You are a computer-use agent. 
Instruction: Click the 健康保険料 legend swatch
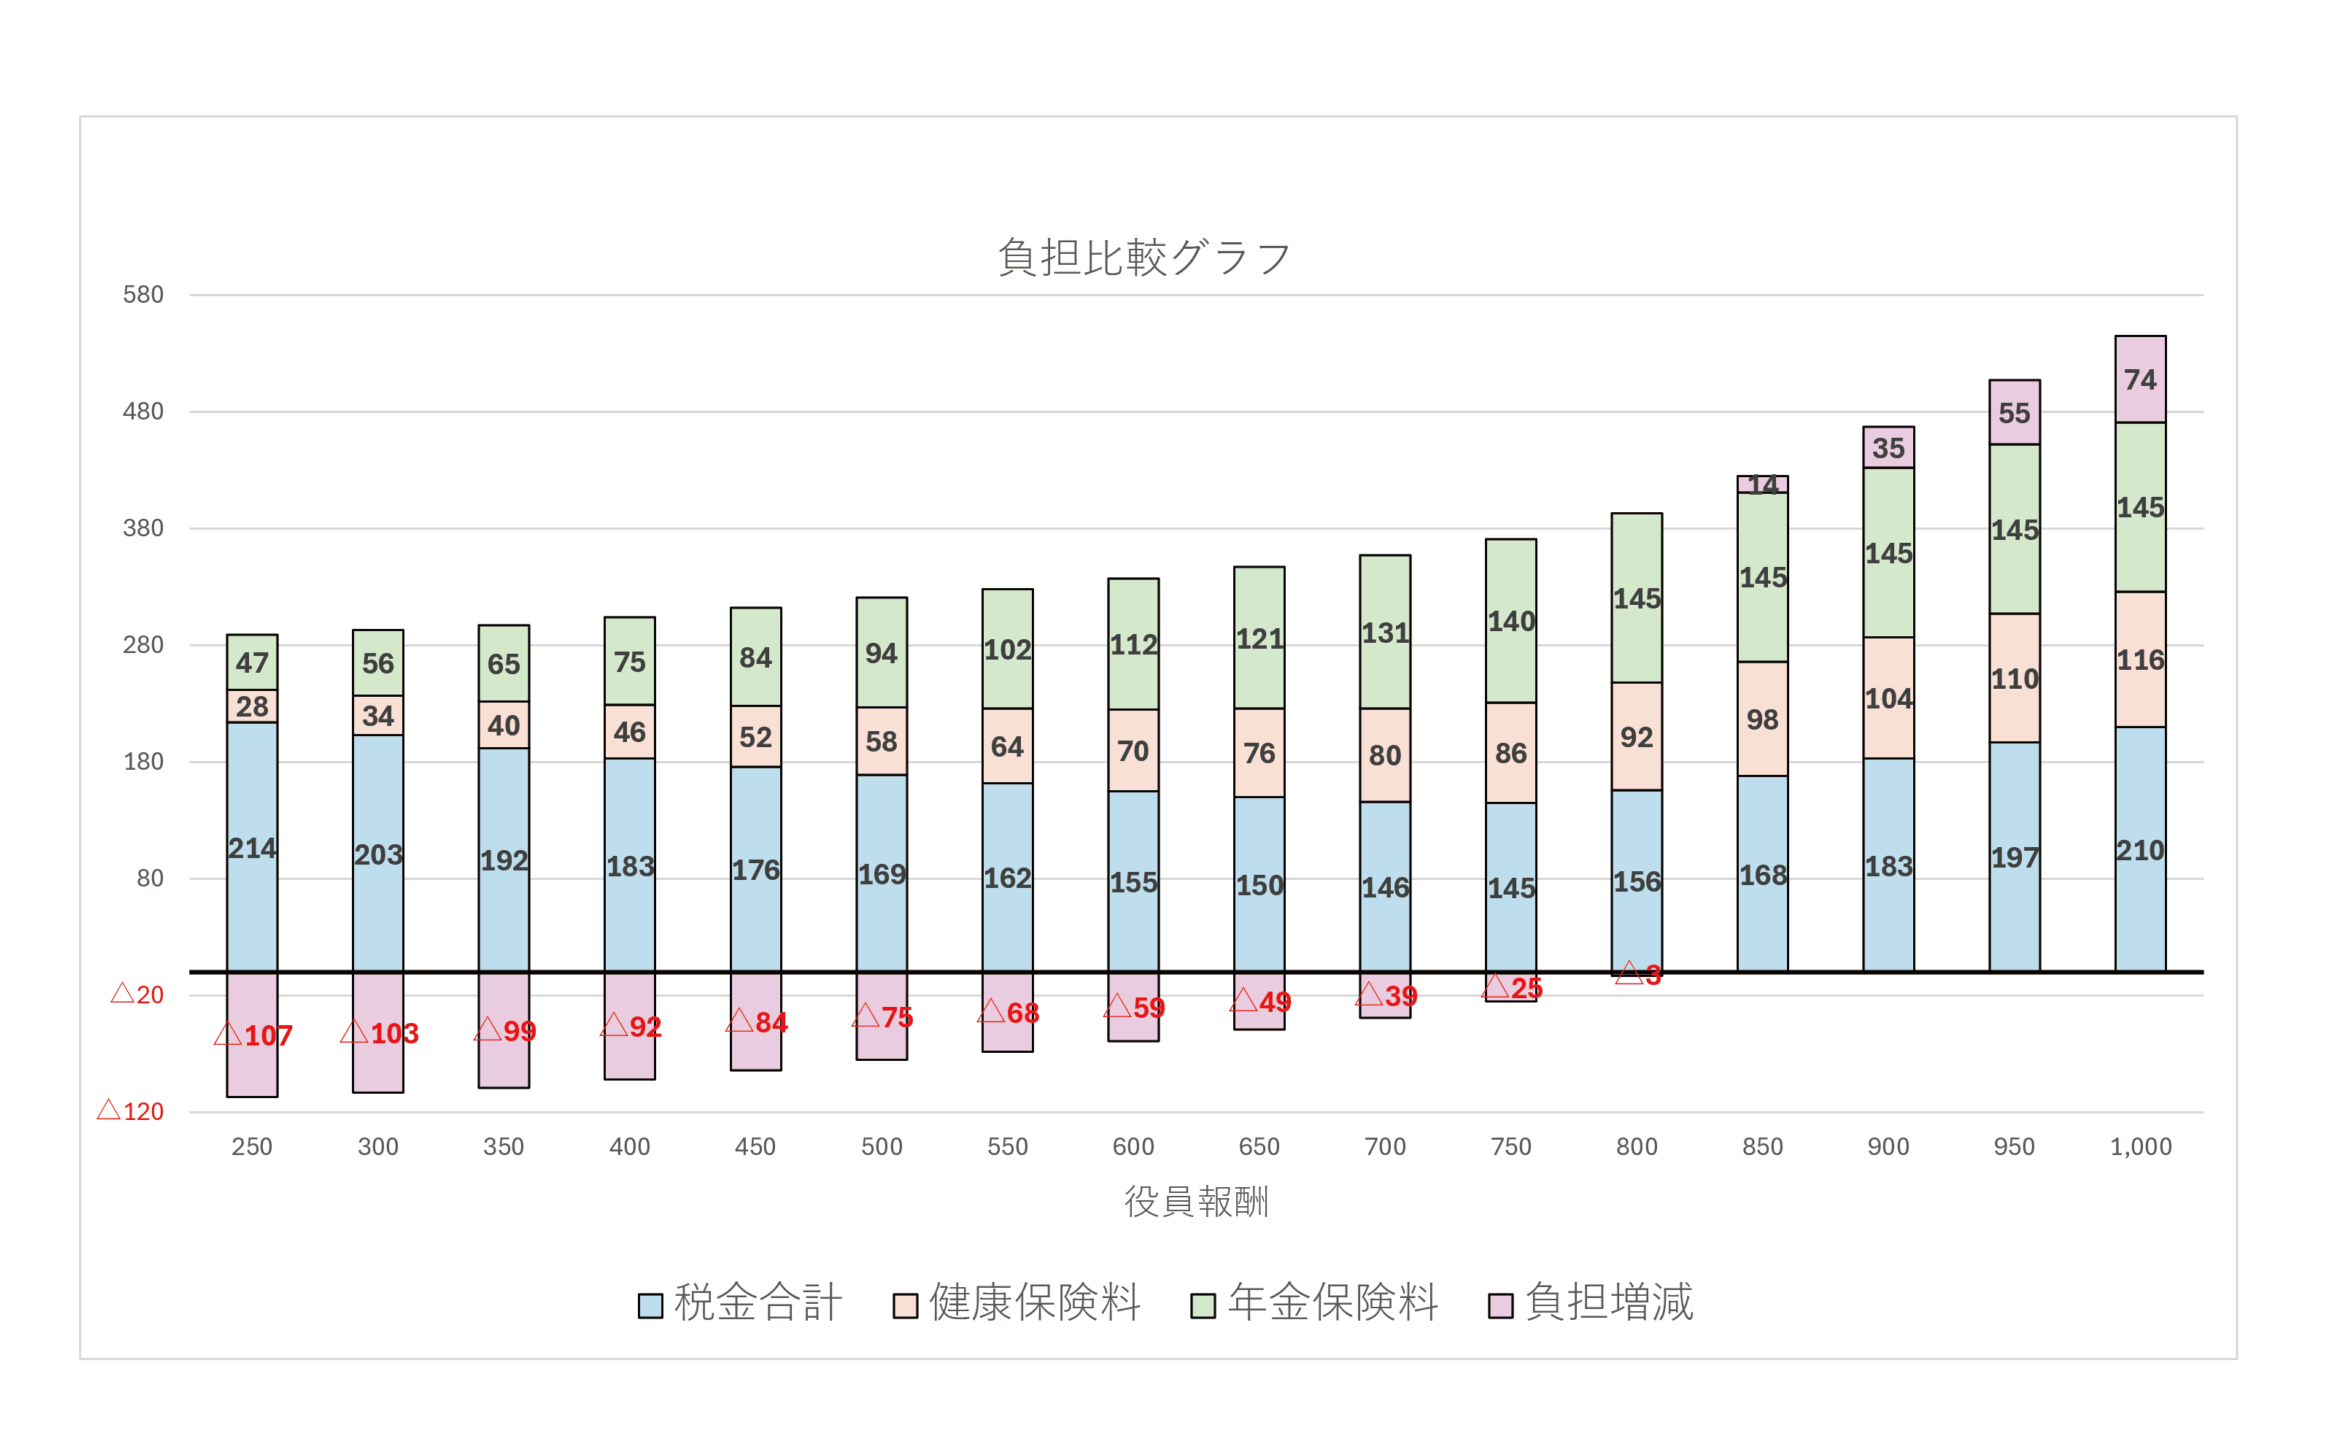pos(905,1306)
